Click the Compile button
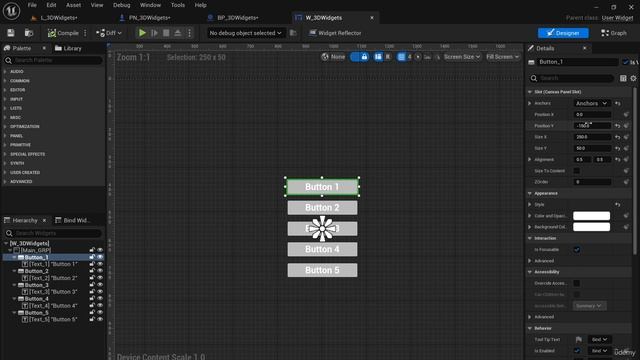This screenshot has height=360, width=640. tap(63, 33)
